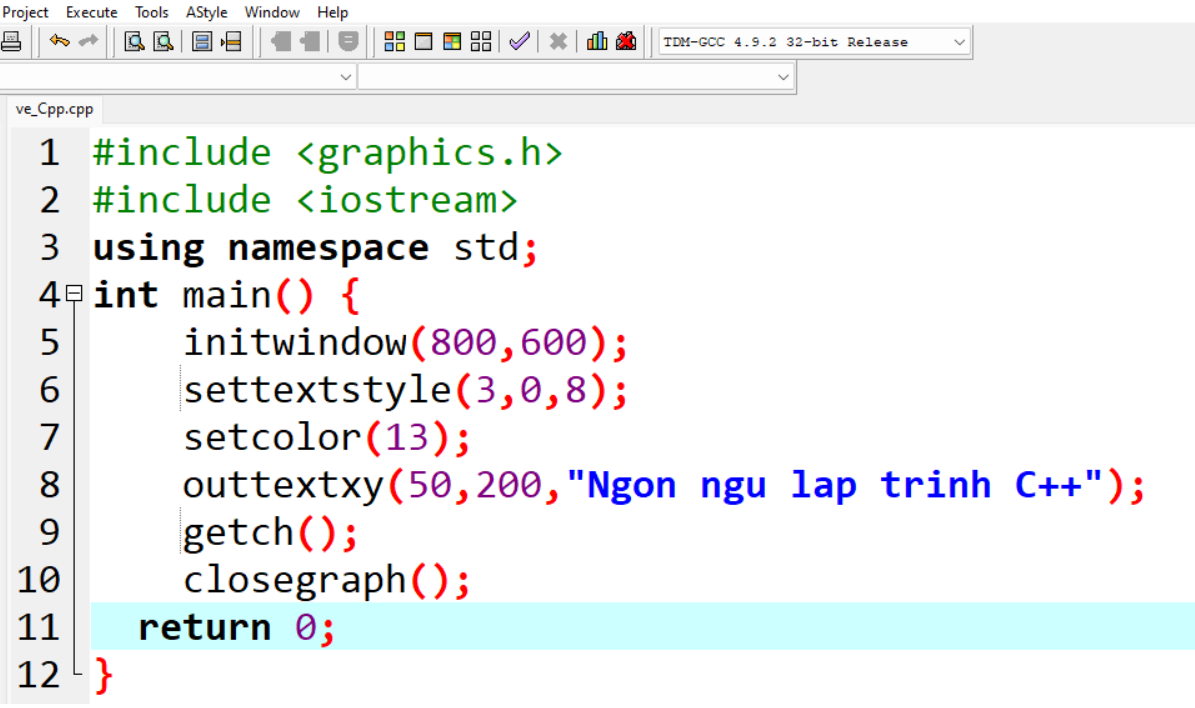
Task: Open the Help menu
Action: [x=332, y=12]
